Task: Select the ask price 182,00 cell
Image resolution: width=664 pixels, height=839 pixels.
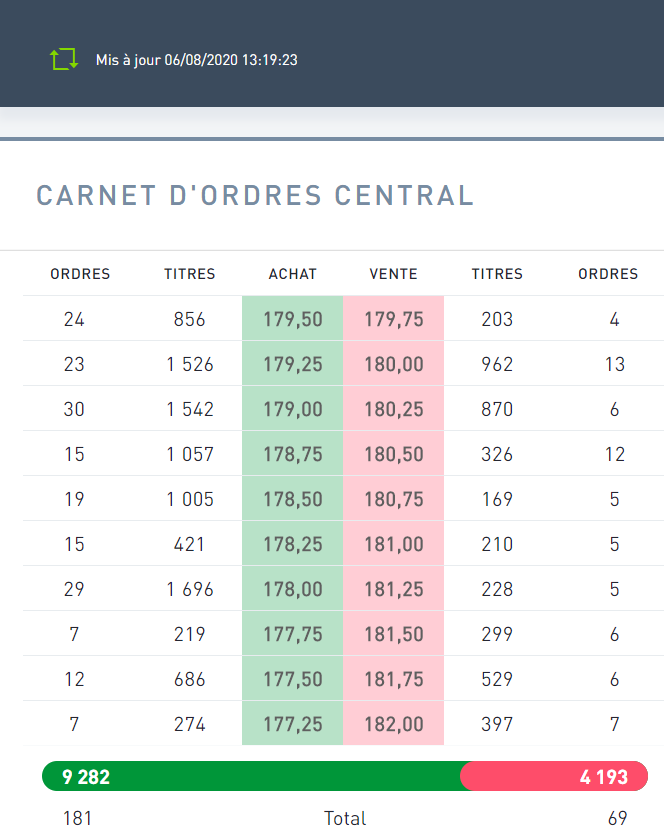Action: click(393, 725)
